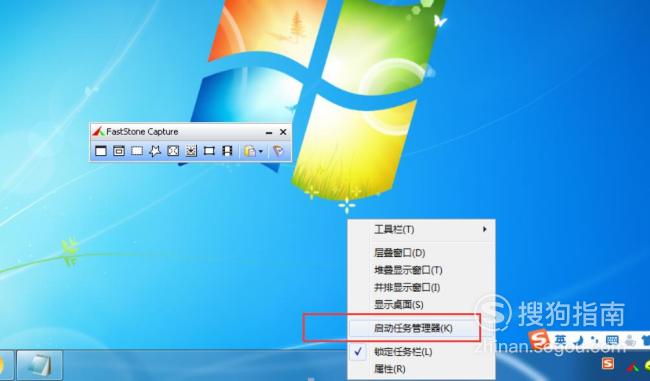Toggle punctuation mode on Sogou bar

point(595,340)
